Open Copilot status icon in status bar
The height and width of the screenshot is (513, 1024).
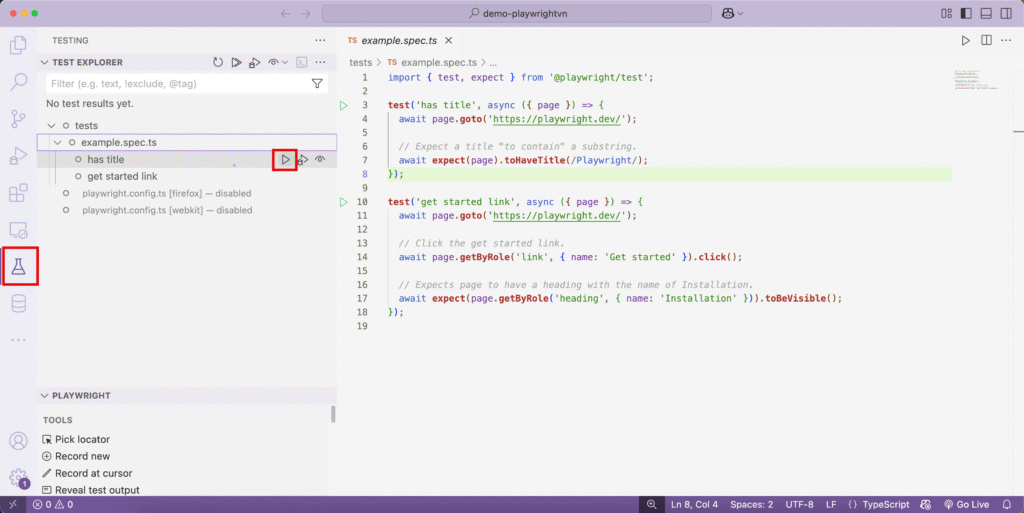pyautogui.click(x=925, y=505)
